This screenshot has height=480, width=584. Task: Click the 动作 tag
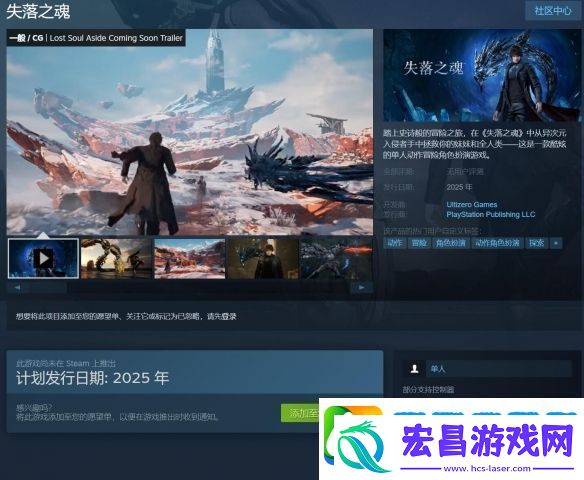pos(394,243)
